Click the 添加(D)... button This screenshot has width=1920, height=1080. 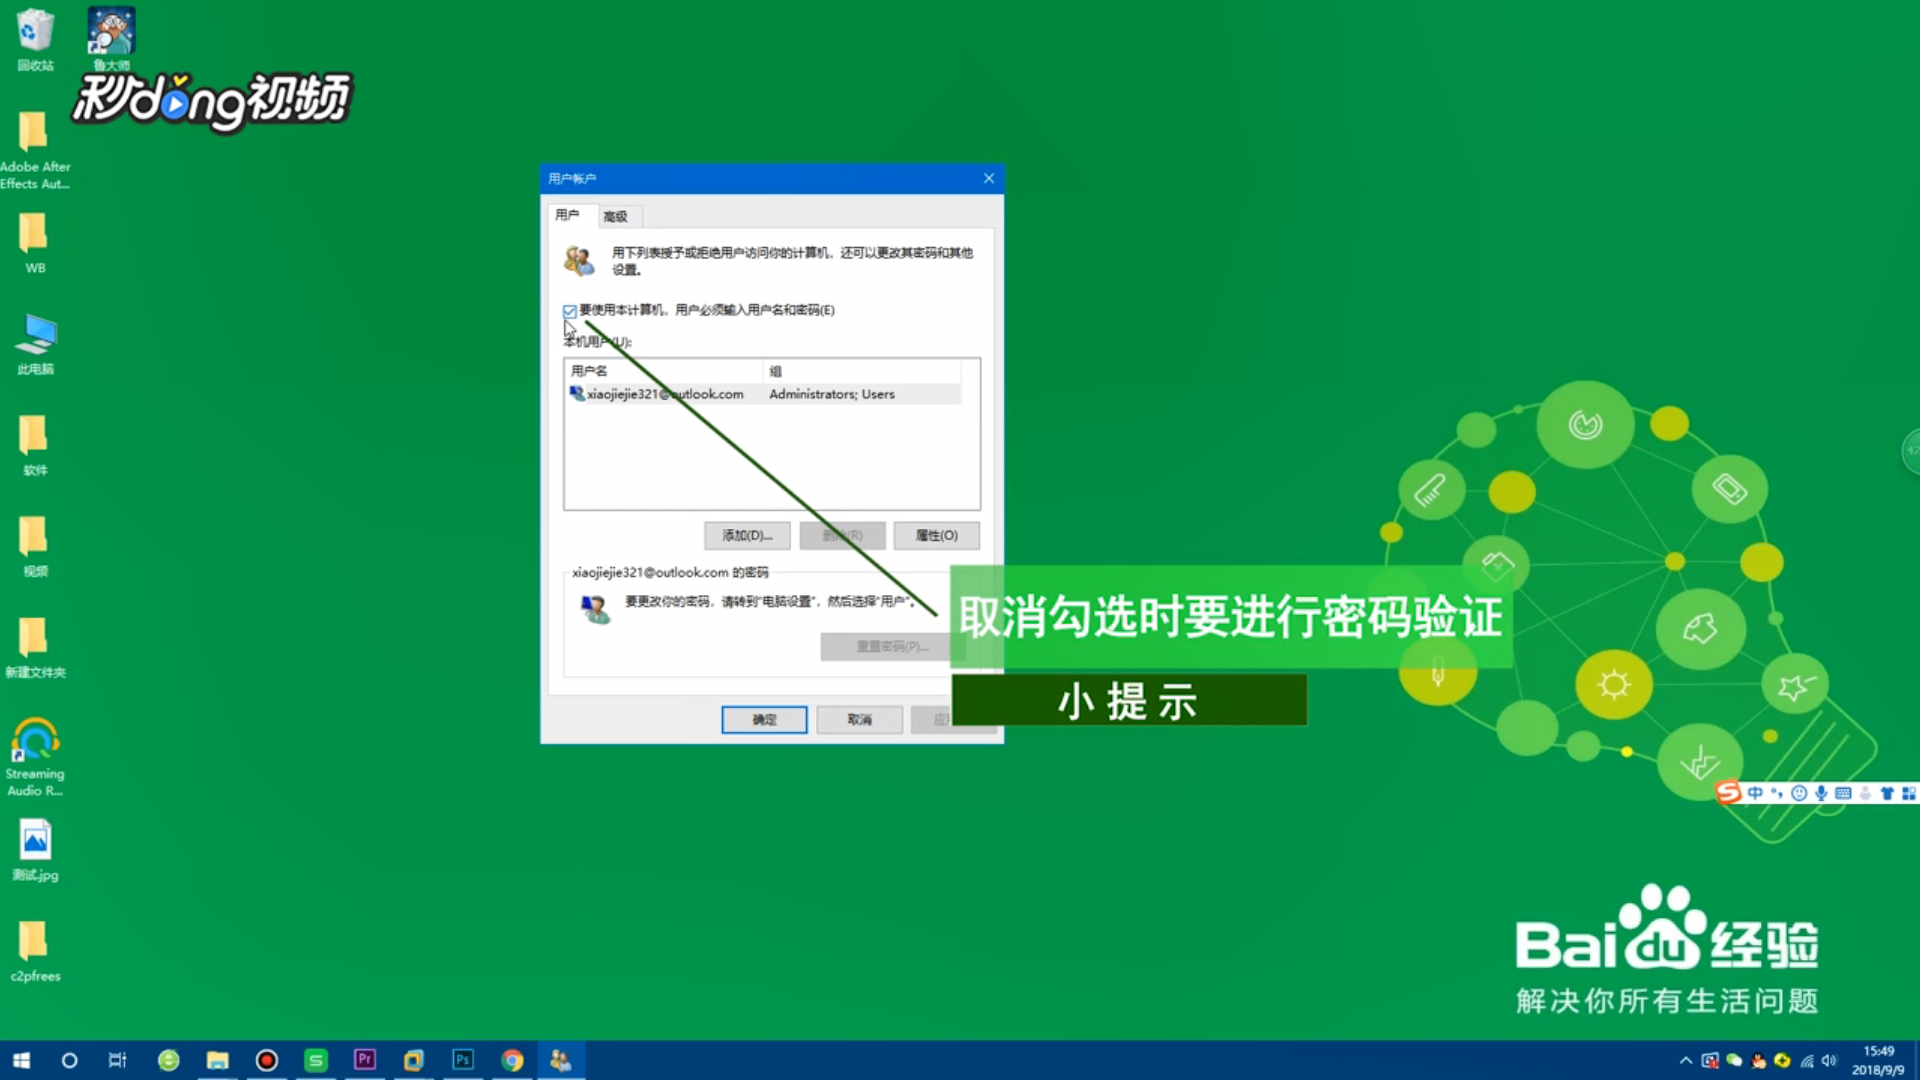tap(747, 536)
